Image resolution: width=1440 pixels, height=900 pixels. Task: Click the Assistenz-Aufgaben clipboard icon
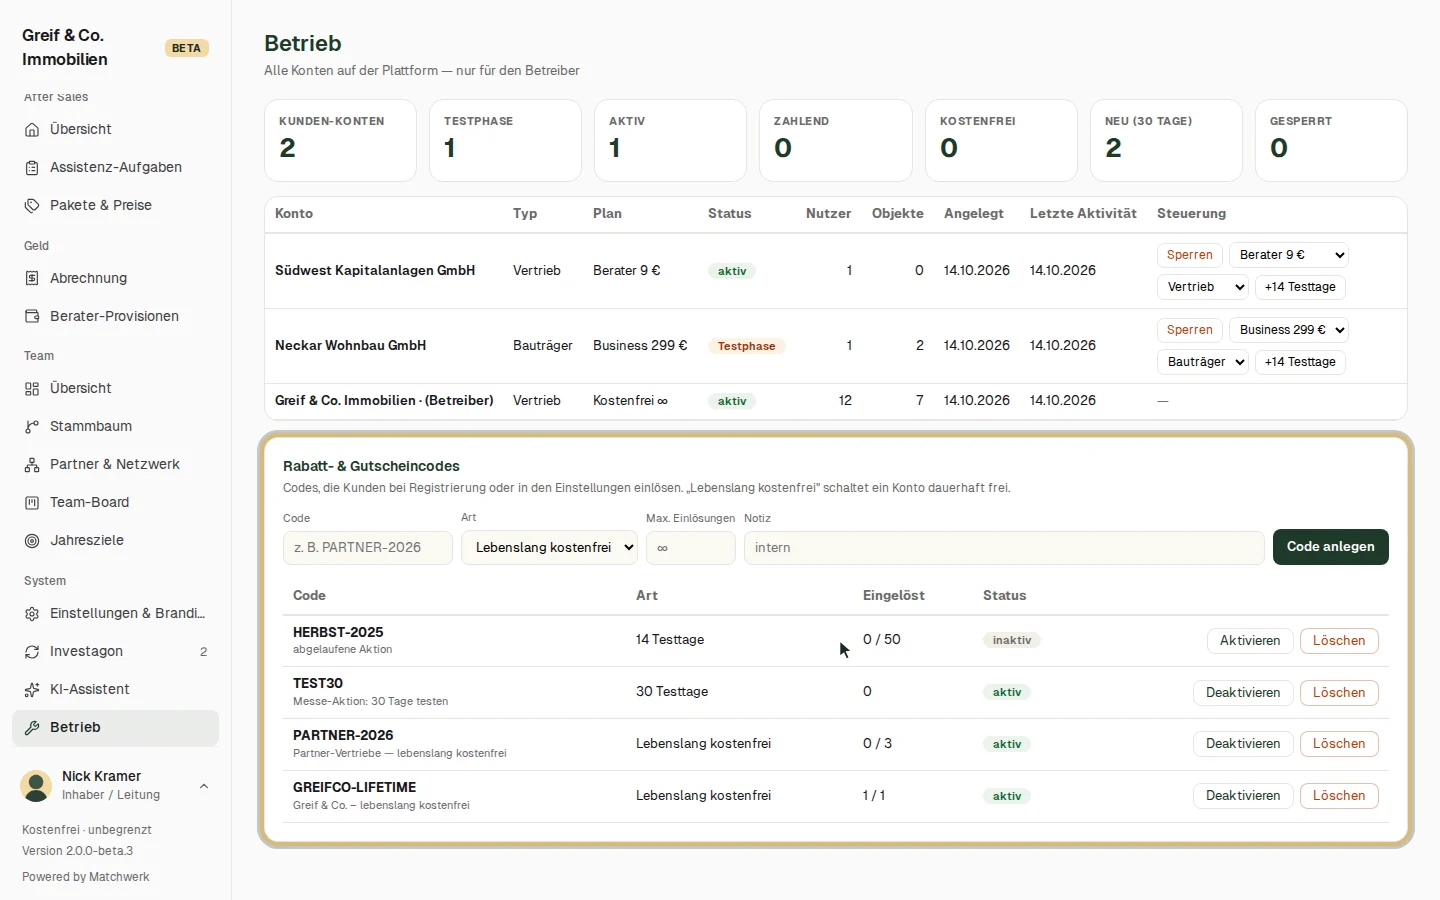[32, 168]
